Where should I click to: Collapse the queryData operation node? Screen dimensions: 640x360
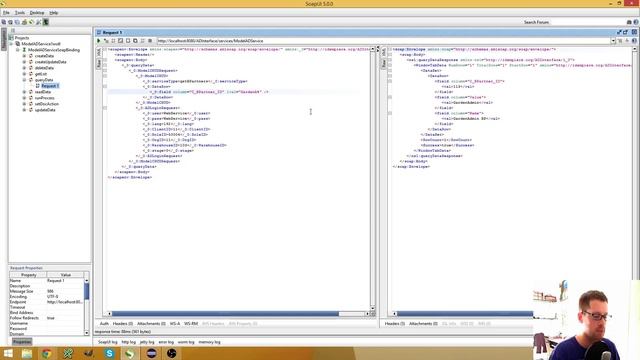[x=24, y=80]
